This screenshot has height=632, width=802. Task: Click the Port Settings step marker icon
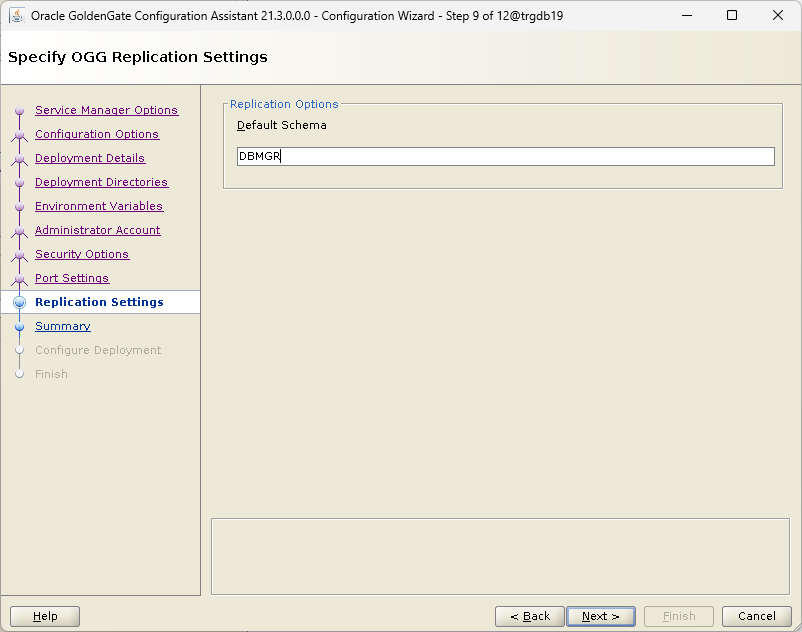[x=19, y=279]
